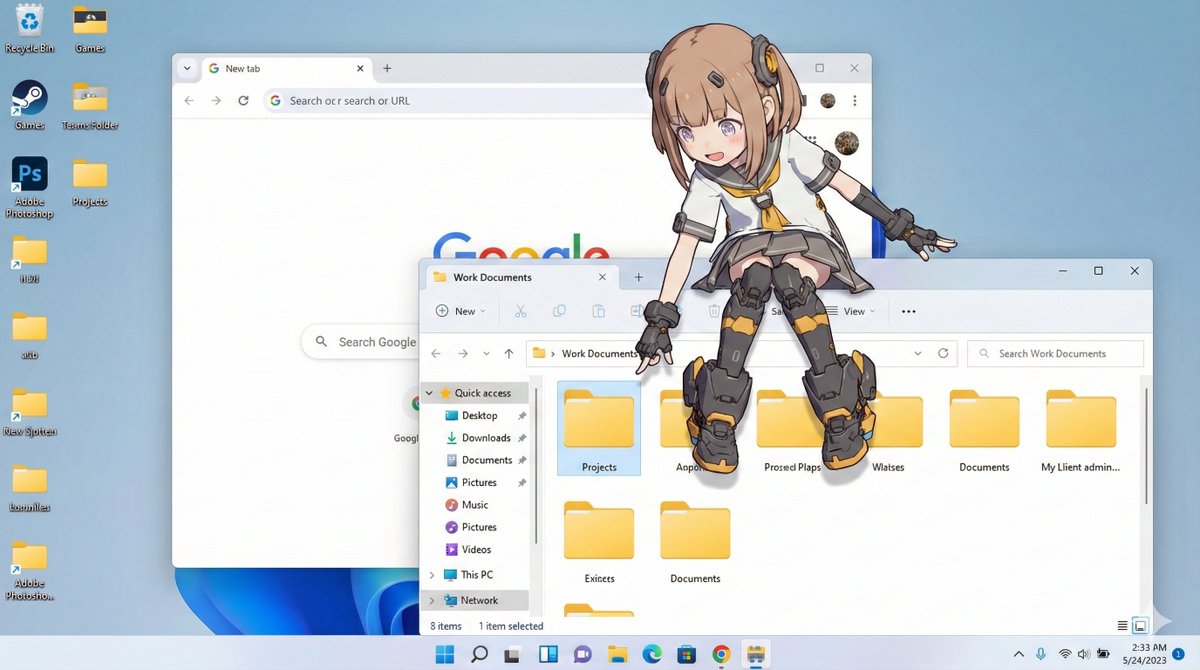Click the Back arrow in File Explorer
Image resolution: width=1200 pixels, height=670 pixels.
pyautogui.click(x=436, y=353)
